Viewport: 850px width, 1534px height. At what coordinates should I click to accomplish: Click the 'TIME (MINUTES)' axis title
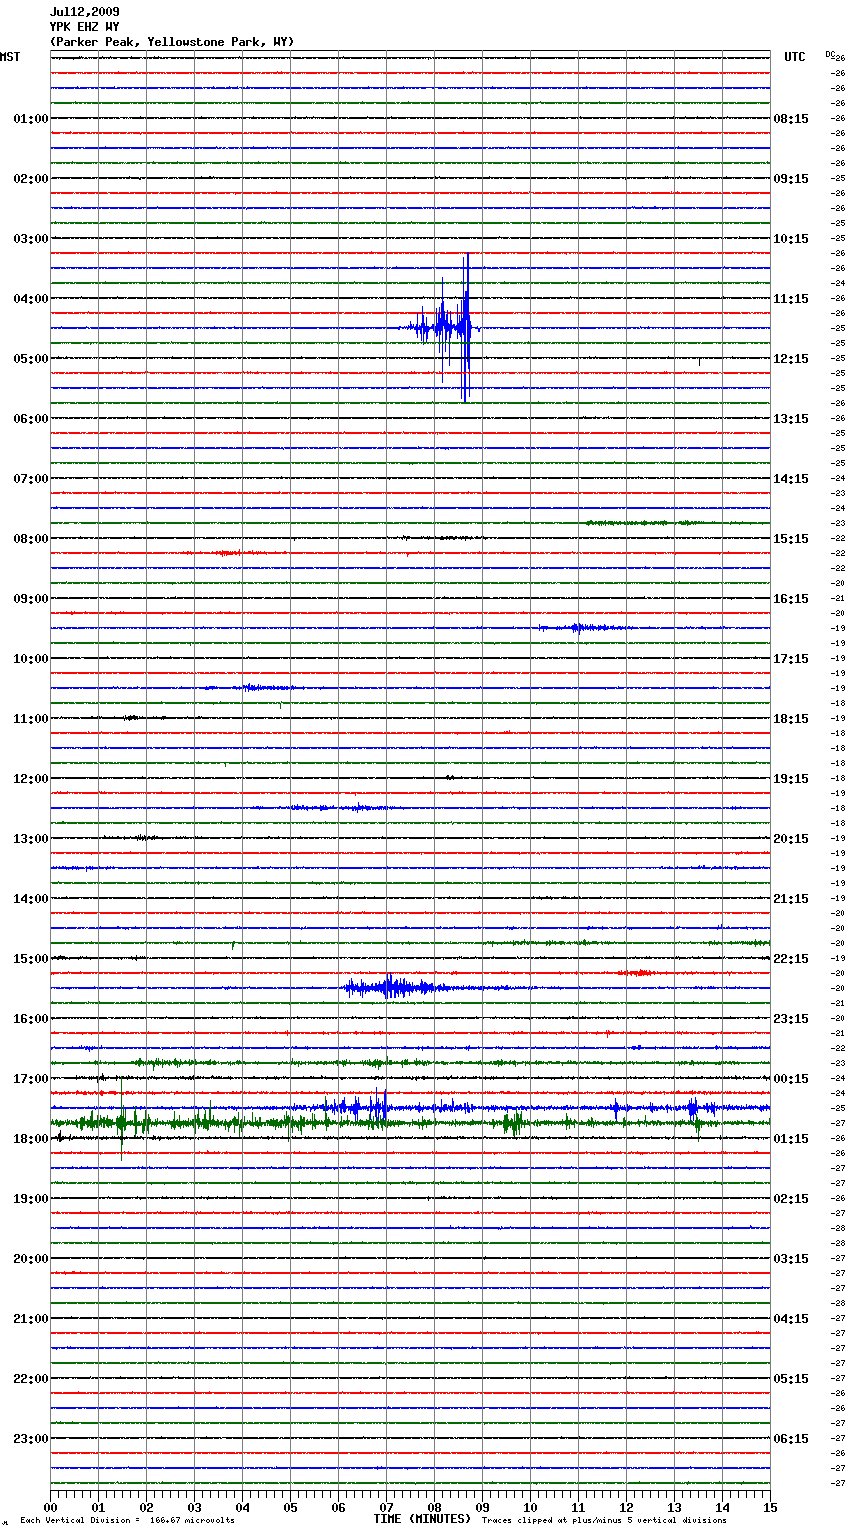pos(422,1519)
